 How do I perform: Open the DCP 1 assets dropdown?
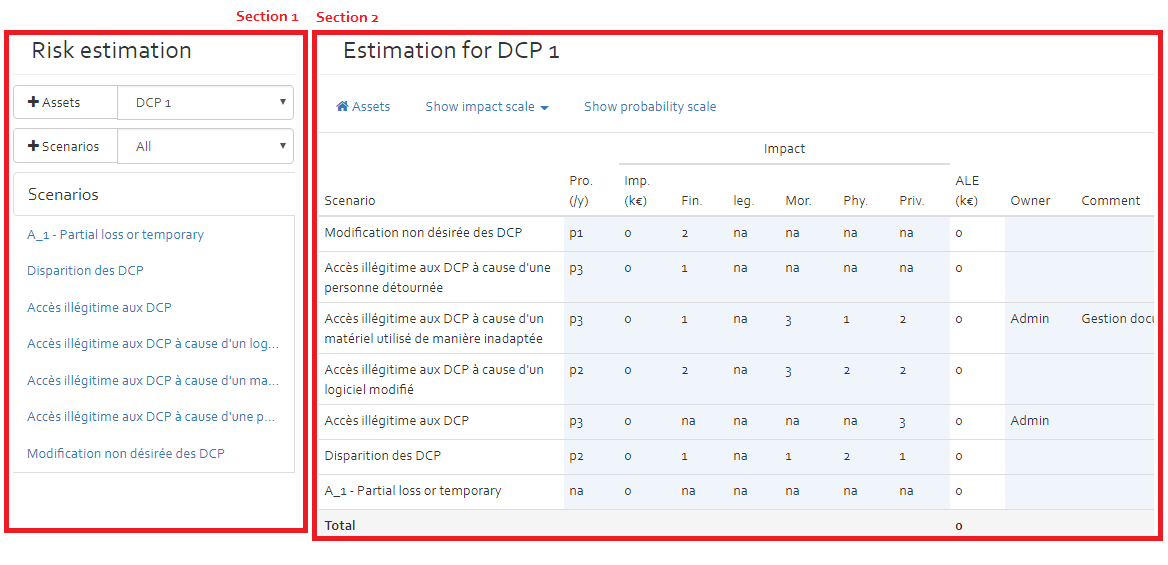tap(206, 103)
